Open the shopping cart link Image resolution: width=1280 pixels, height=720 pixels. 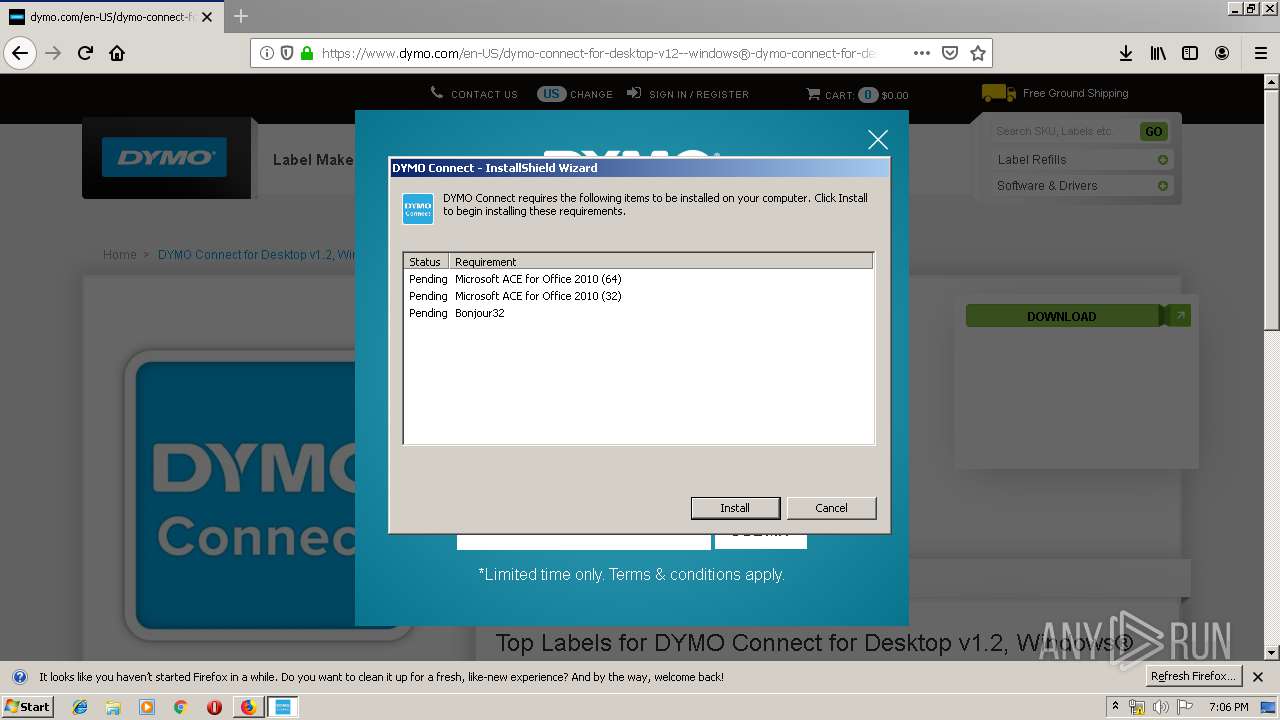(857, 95)
